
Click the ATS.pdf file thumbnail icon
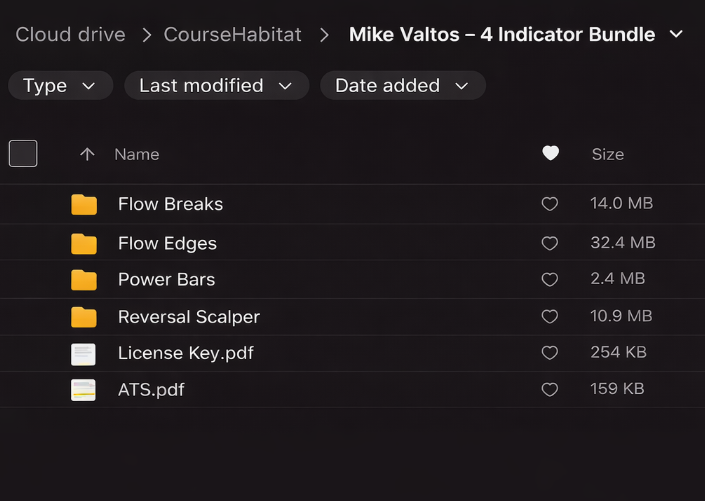(83, 390)
